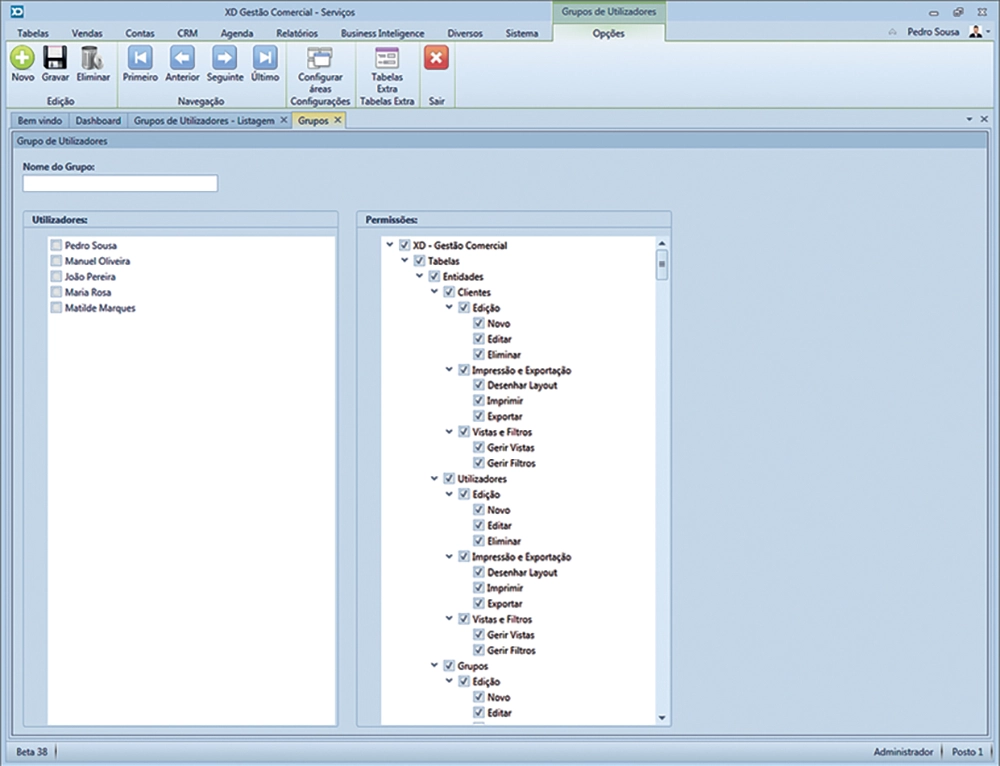1000x766 pixels.
Task: Collapse the Entidades tree node
Action: pyautogui.click(x=420, y=276)
